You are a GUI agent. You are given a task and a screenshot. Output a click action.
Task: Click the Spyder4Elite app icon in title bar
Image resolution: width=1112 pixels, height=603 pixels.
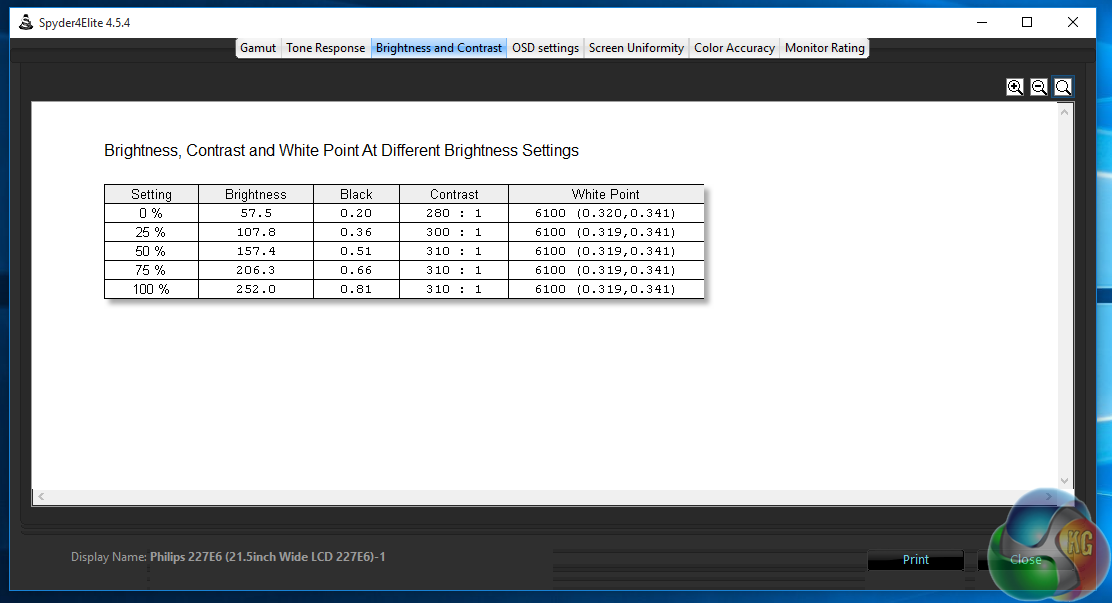pyautogui.click(x=26, y=22)
